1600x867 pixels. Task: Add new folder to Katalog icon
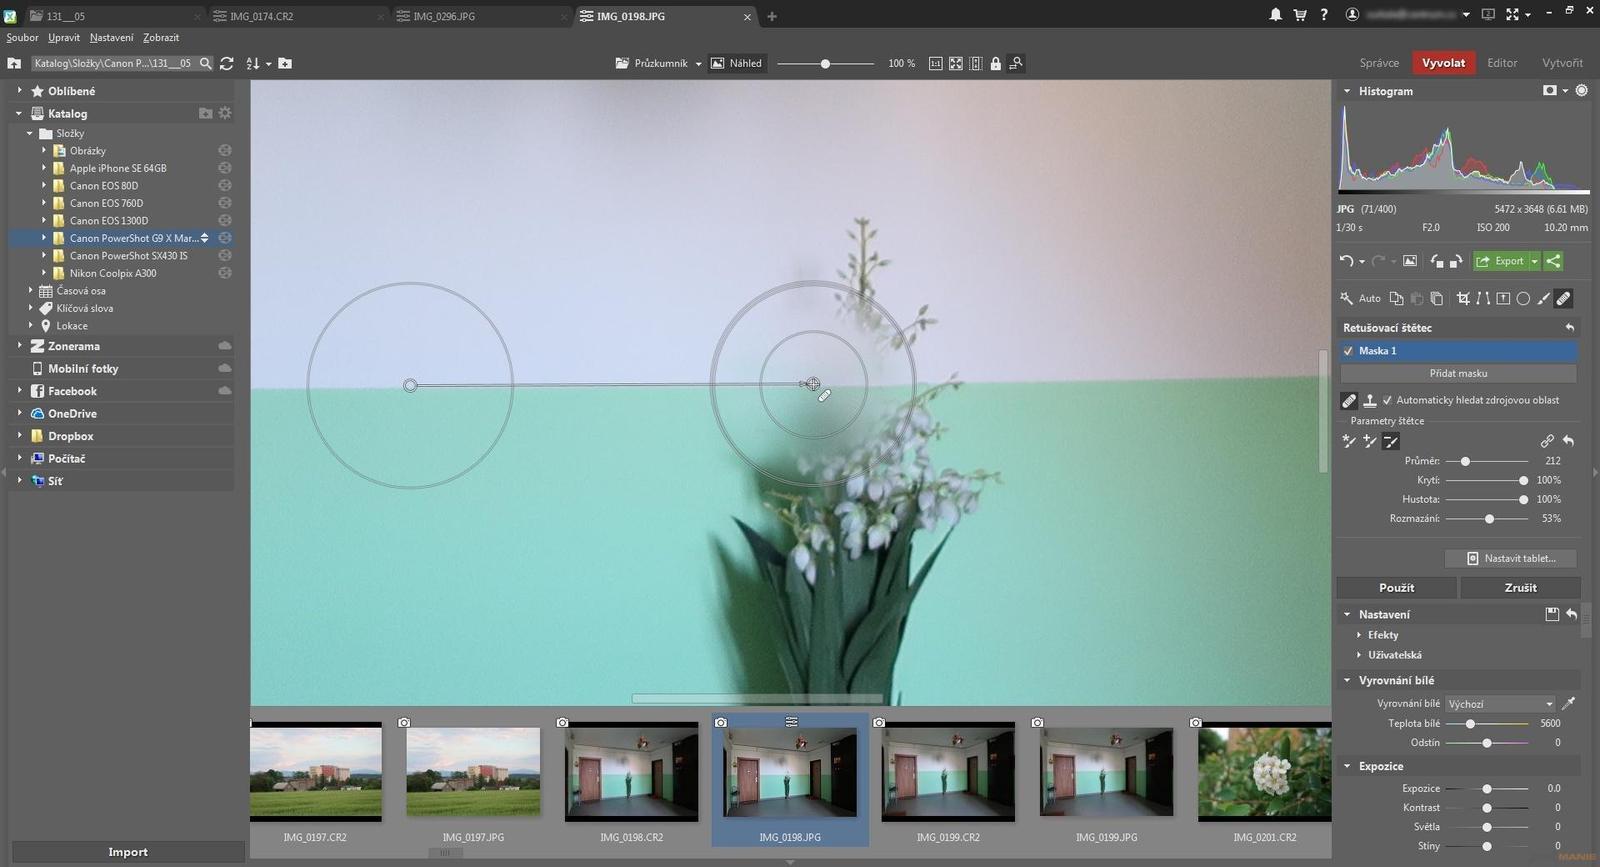[205, 113]
